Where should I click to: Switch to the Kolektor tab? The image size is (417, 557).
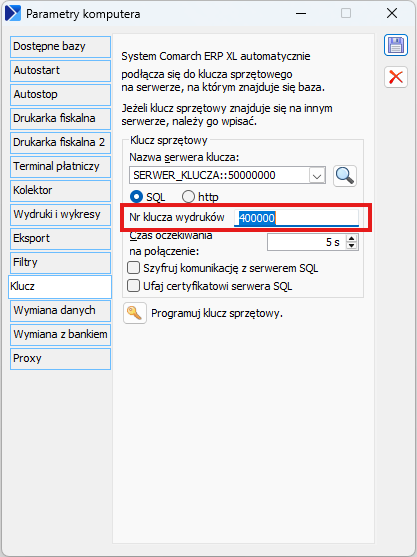[x=60, y=190]
